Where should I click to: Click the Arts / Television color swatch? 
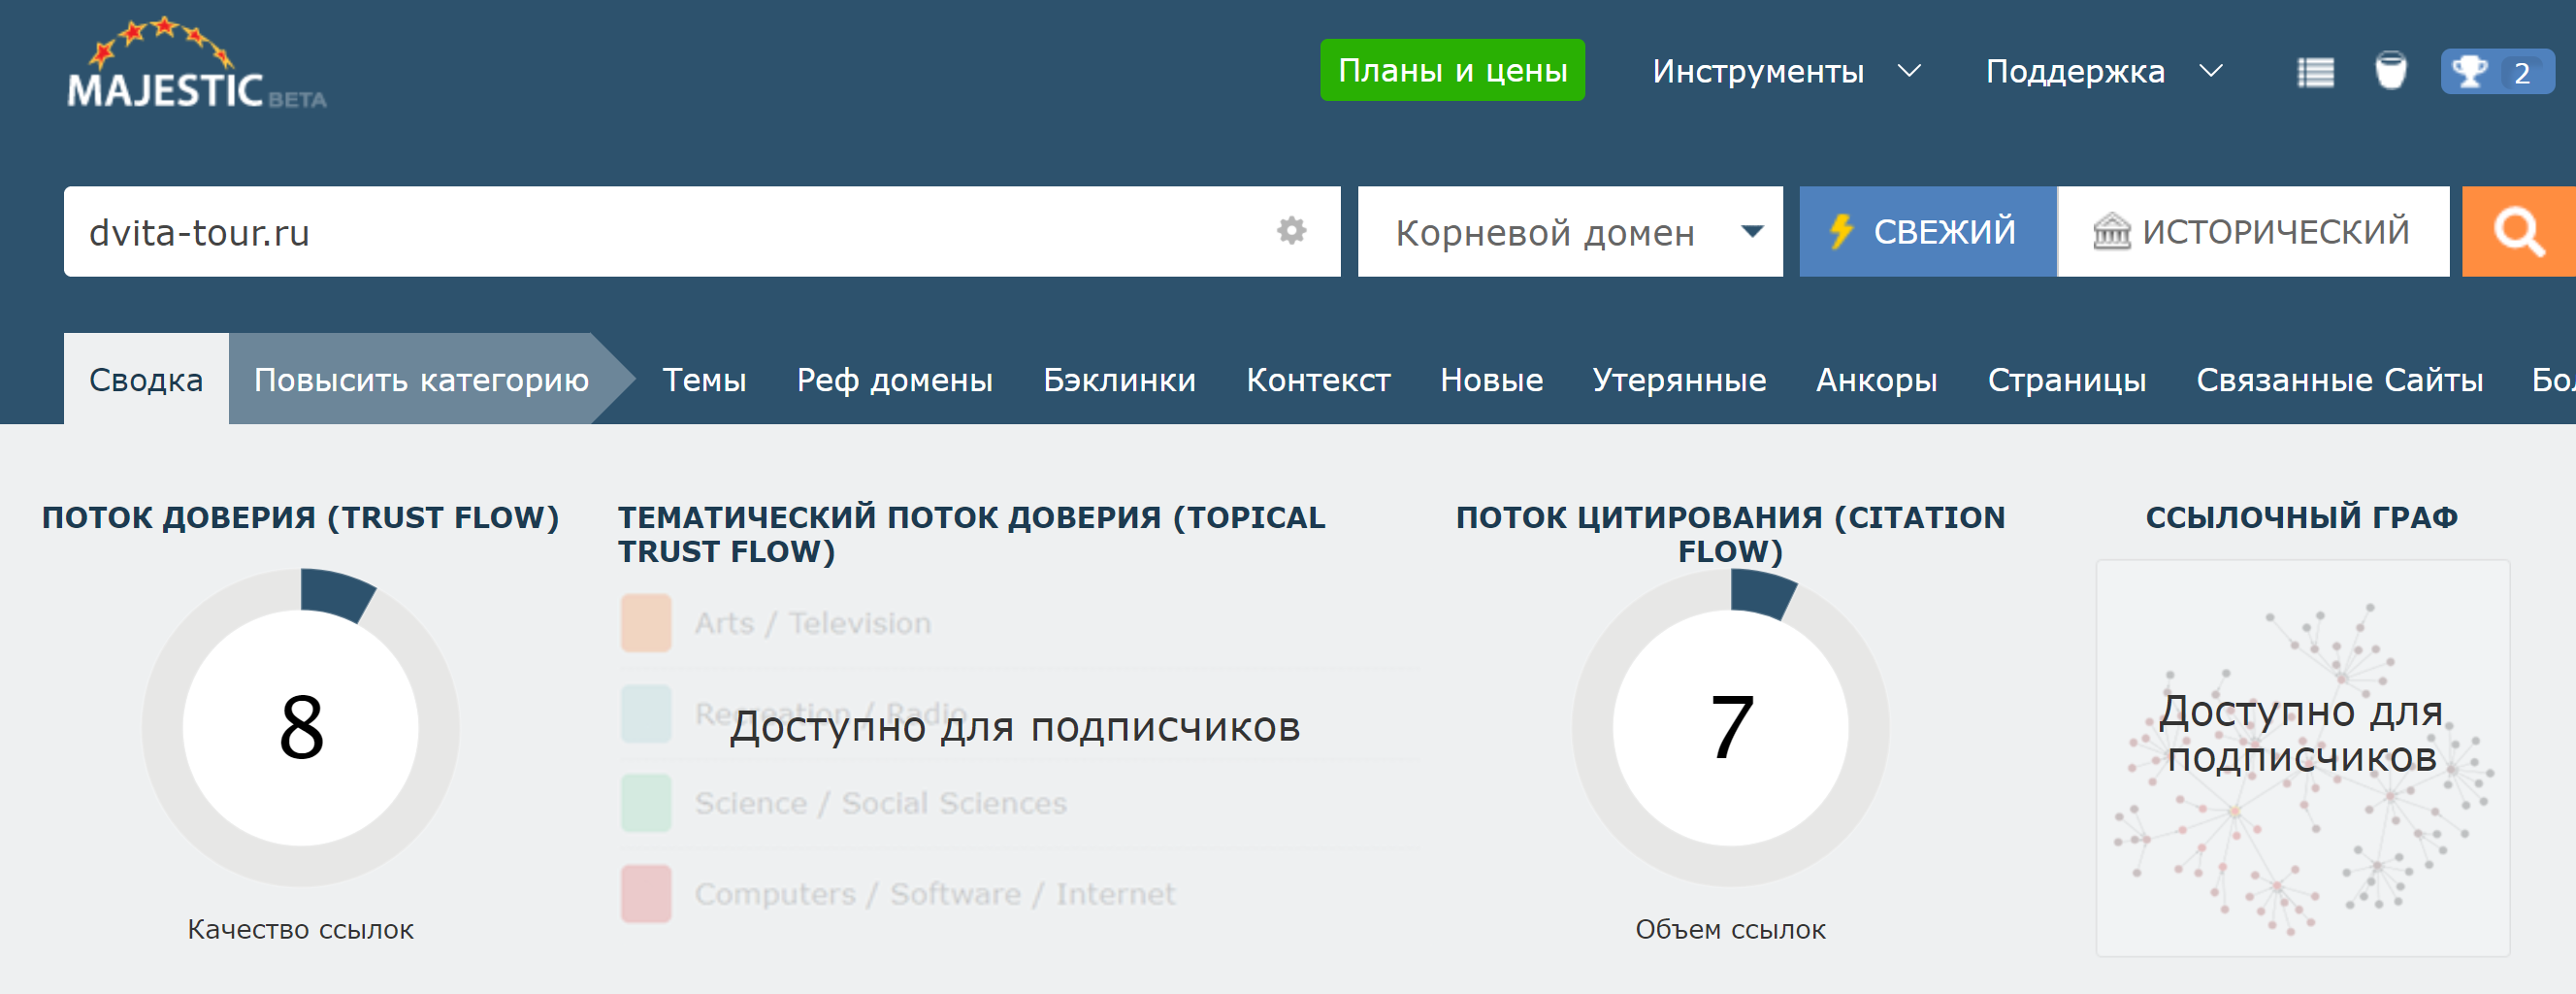[x=645, y=623]
